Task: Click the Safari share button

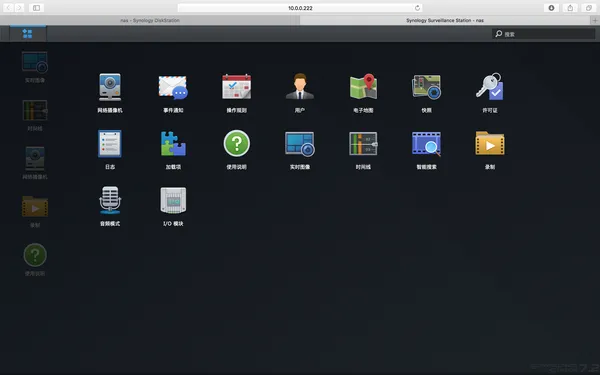Action: 570,8
